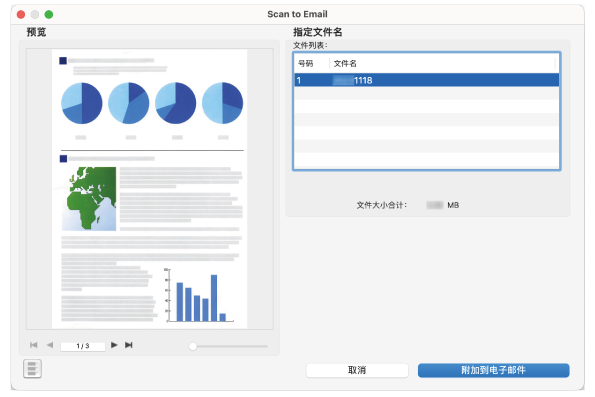Click the page number field 1/3
Screen dimensions: 595x397
coord(83,346)
